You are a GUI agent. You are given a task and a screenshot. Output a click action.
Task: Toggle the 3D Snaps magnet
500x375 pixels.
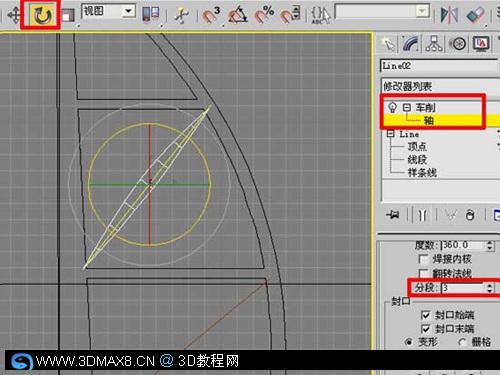coord(212,15)
